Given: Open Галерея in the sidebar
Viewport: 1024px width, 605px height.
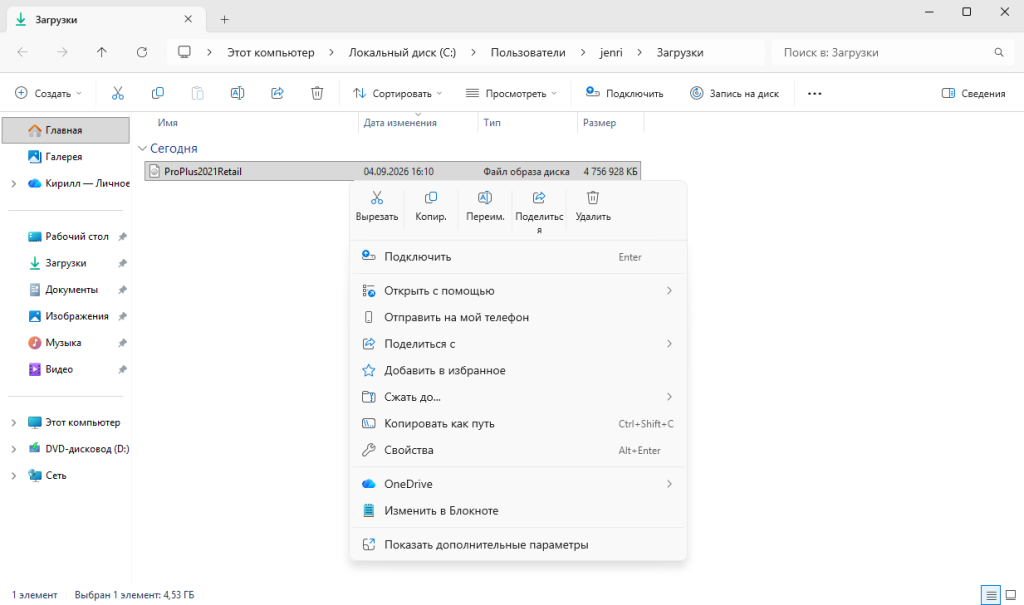Looking at the screenshot, I should [x=66, y=157].
